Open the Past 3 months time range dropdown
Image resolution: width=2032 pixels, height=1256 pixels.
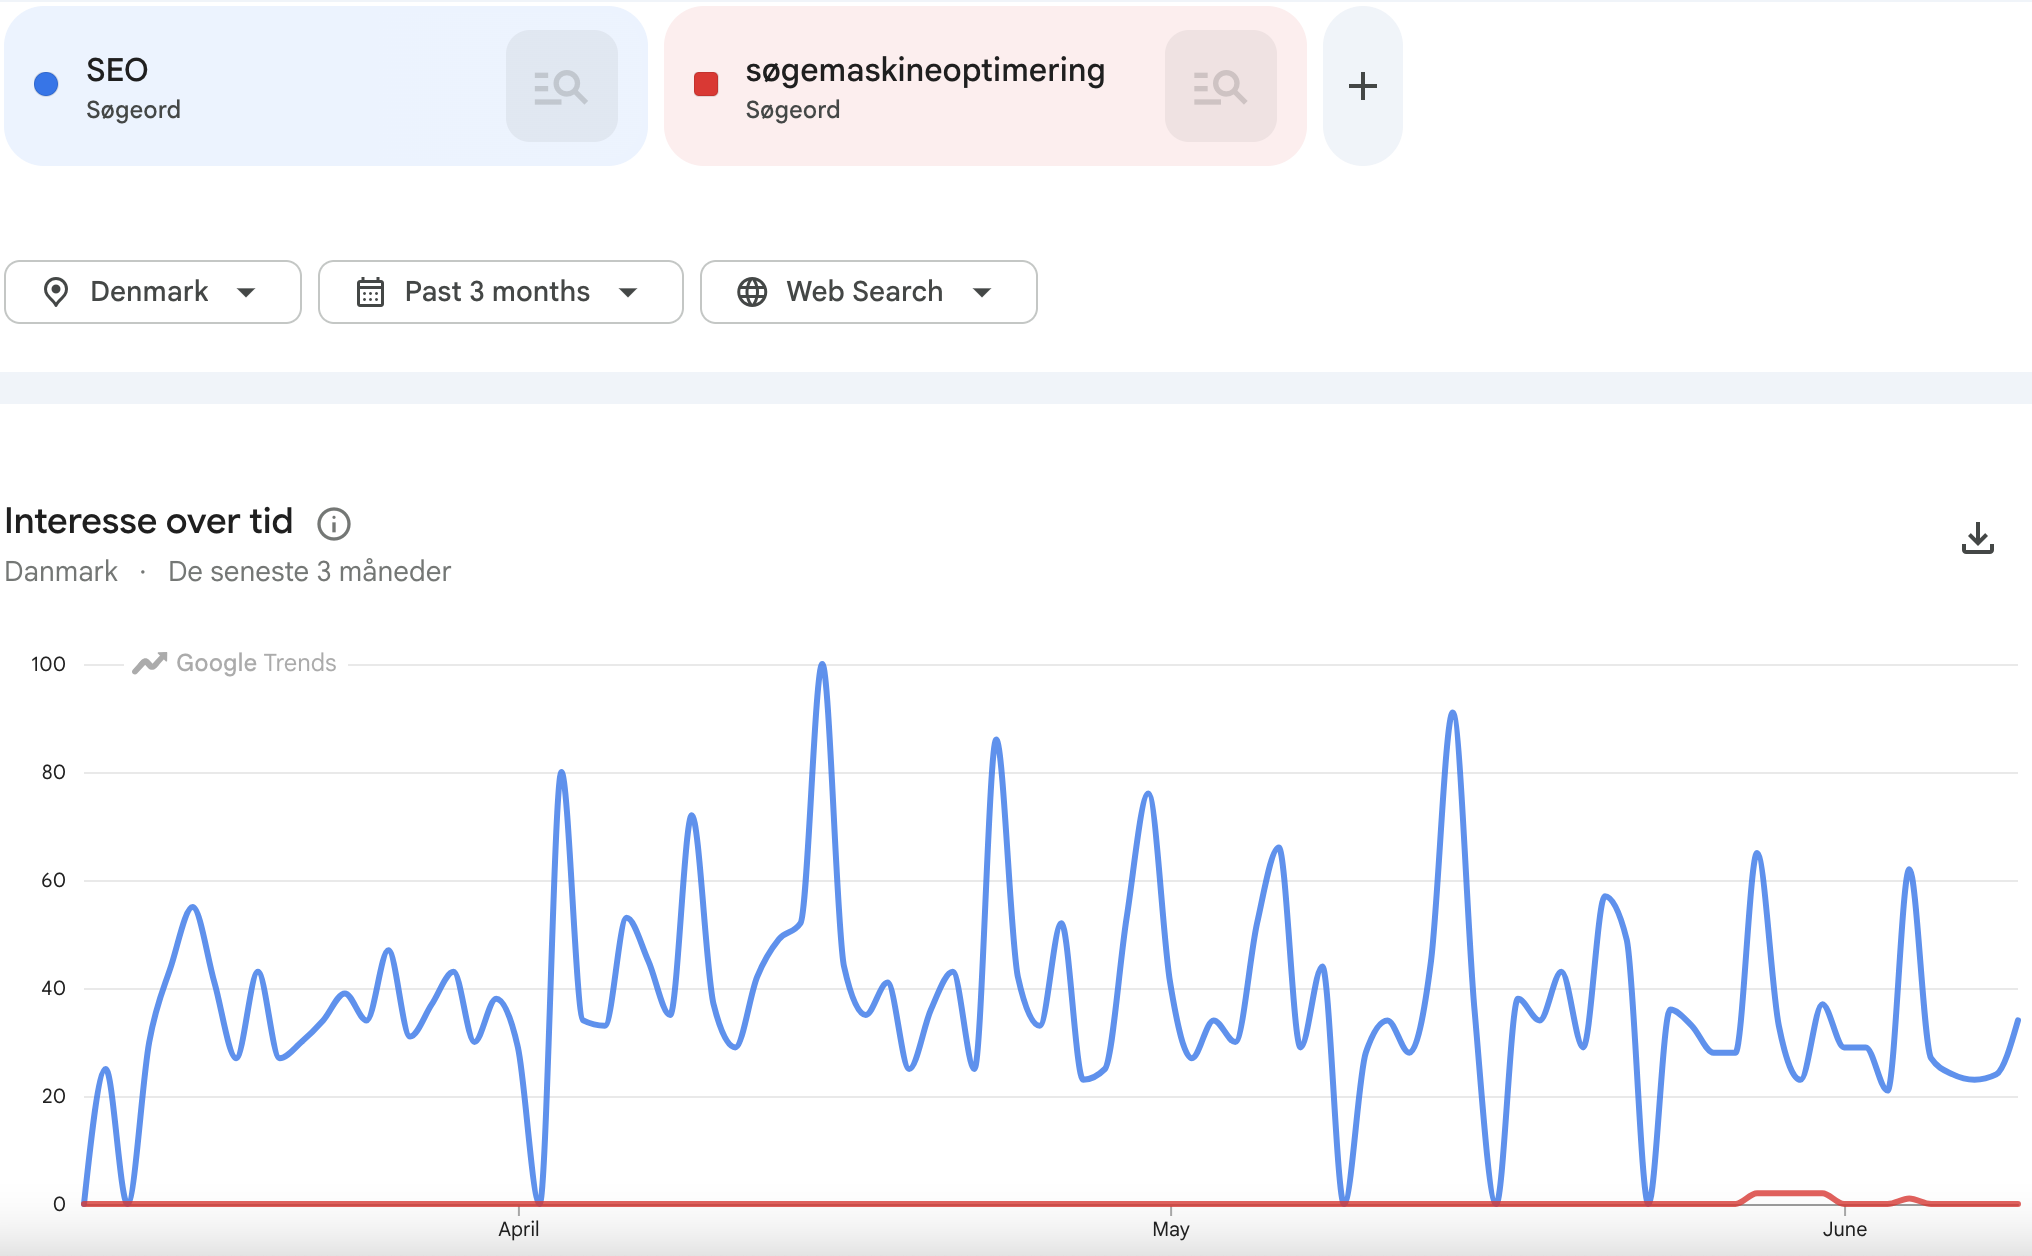click(501, 292)
